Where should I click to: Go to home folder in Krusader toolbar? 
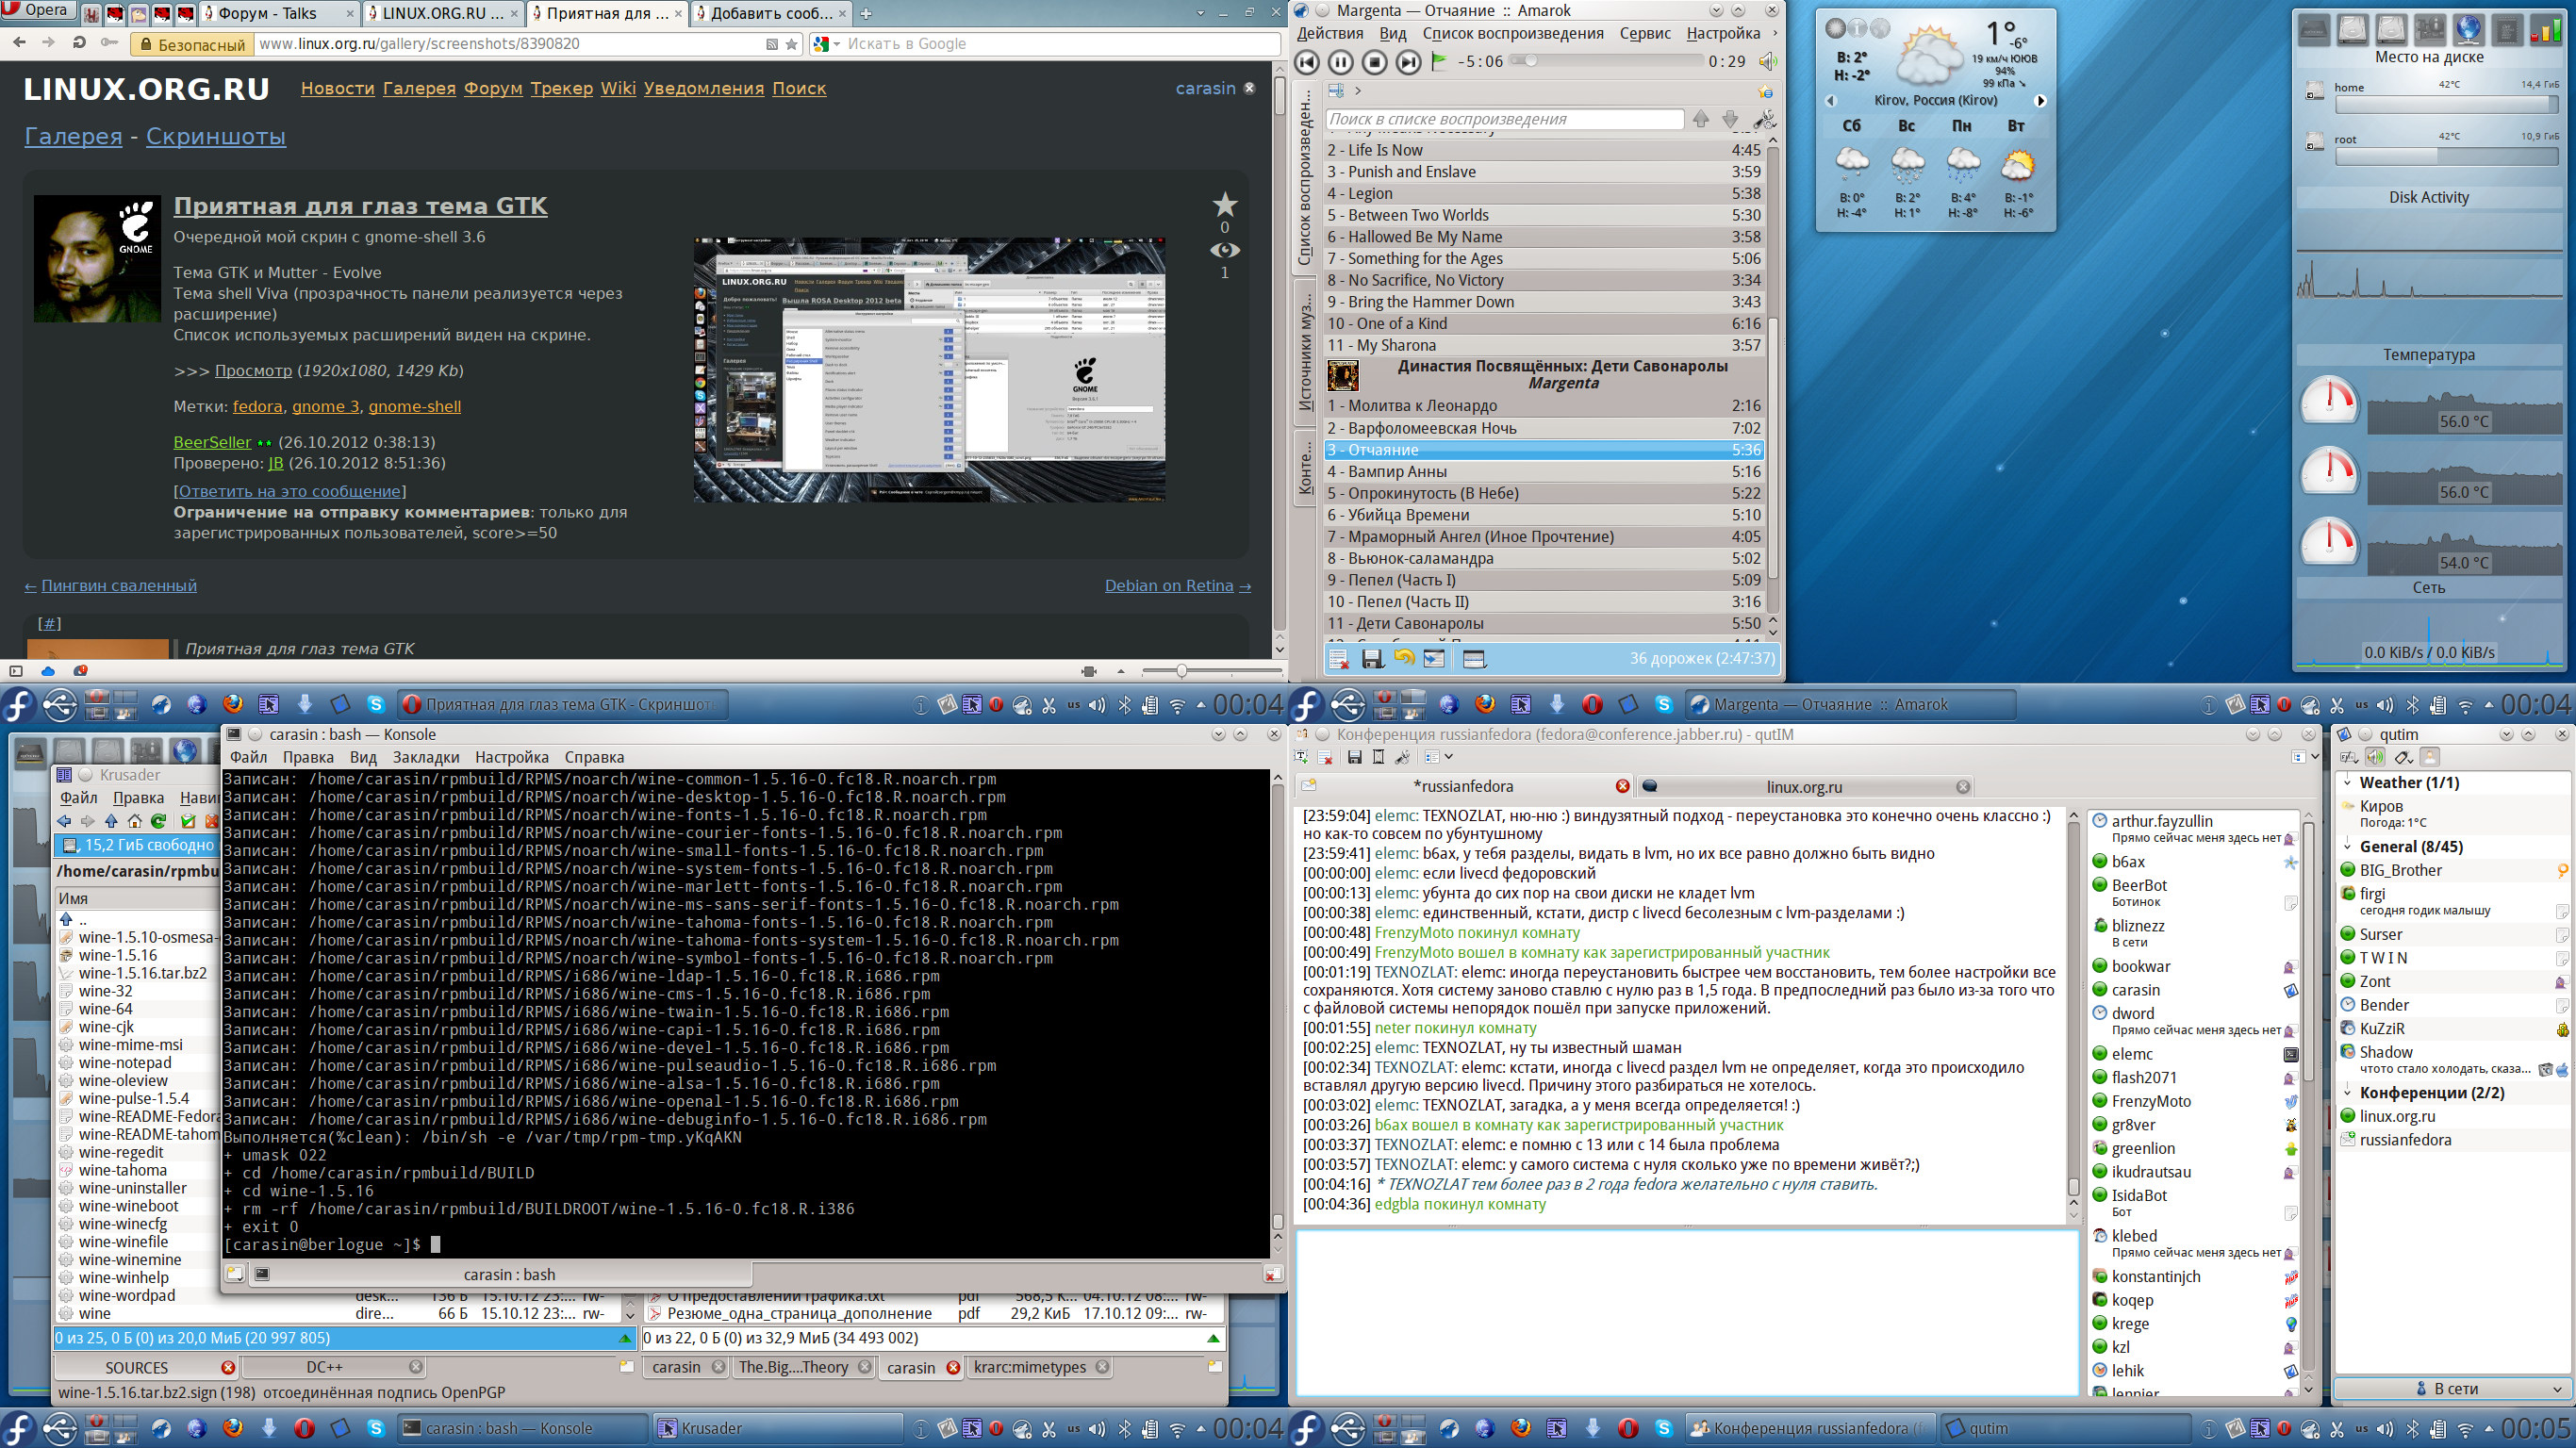pyautogui.click(x=134, y=821)
